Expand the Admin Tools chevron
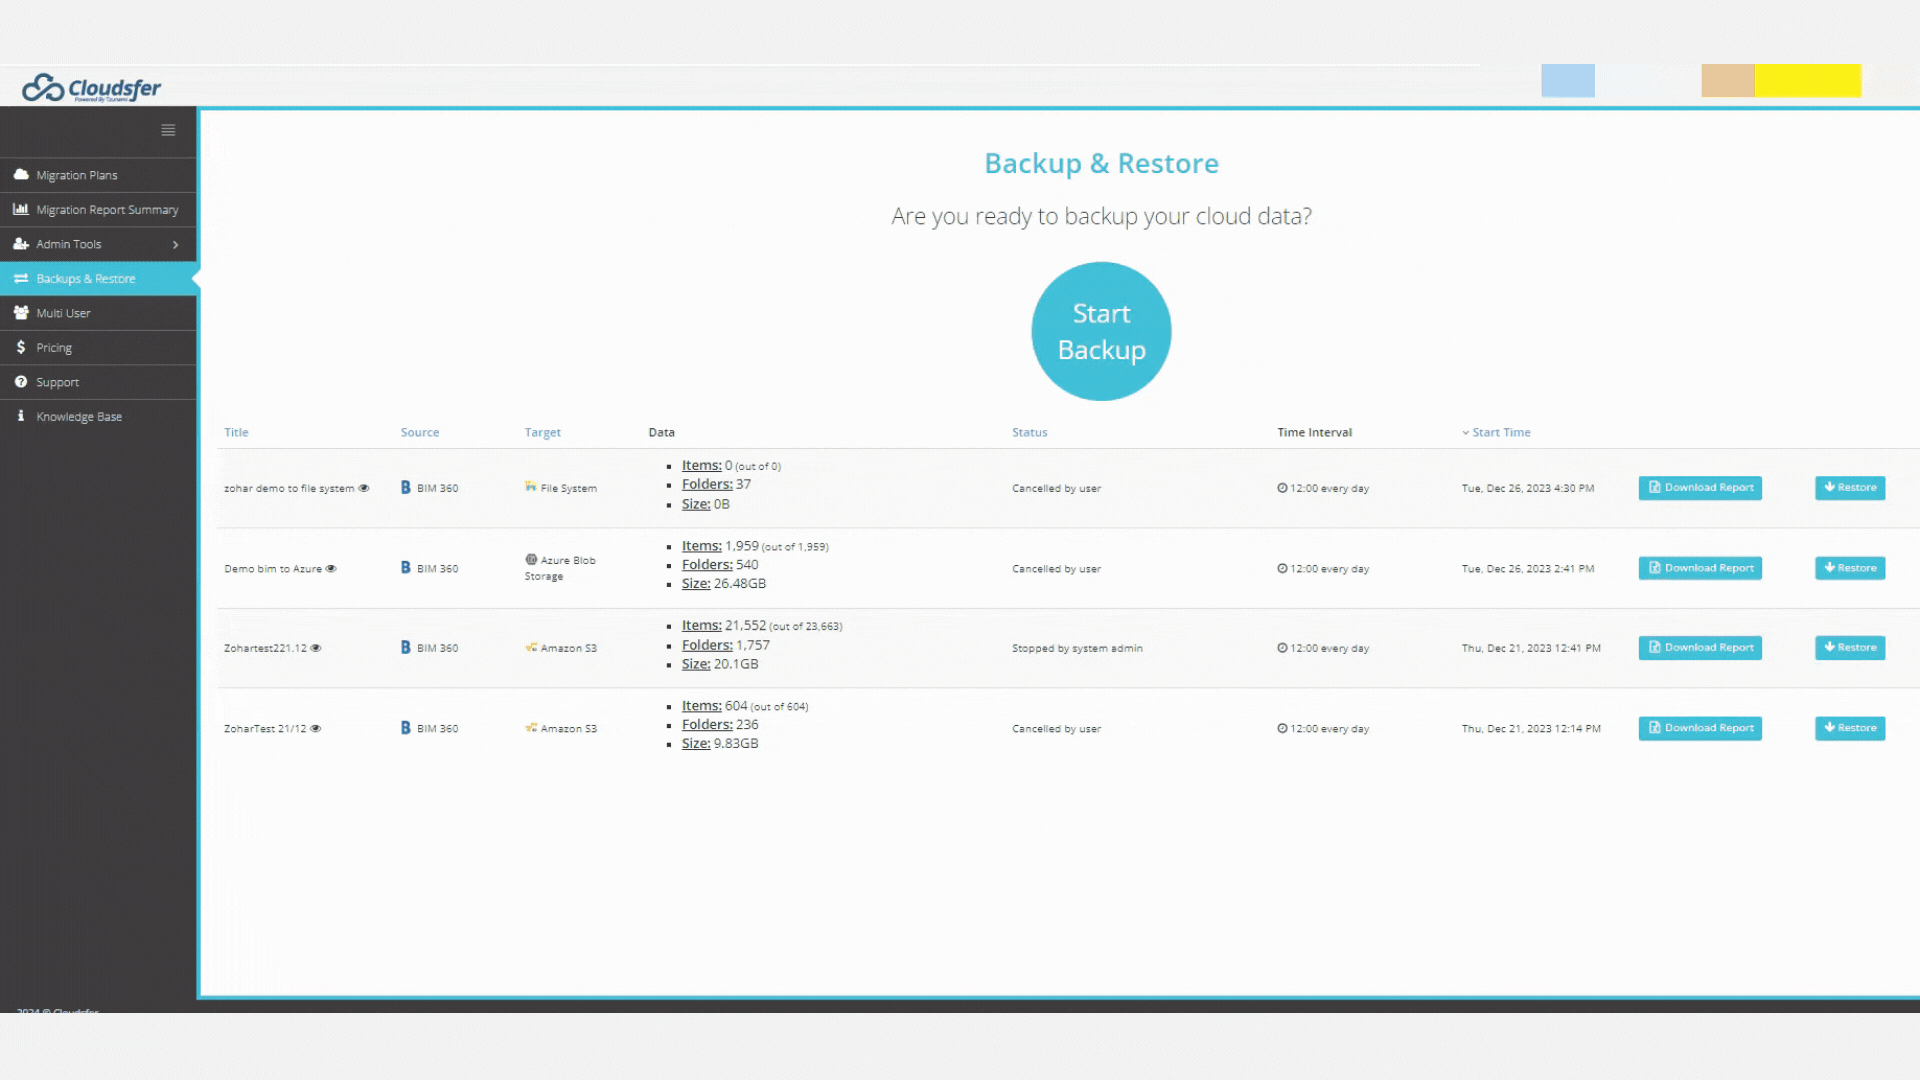The width and height of the screenshot is (1920, 1080). pos(176,244)
